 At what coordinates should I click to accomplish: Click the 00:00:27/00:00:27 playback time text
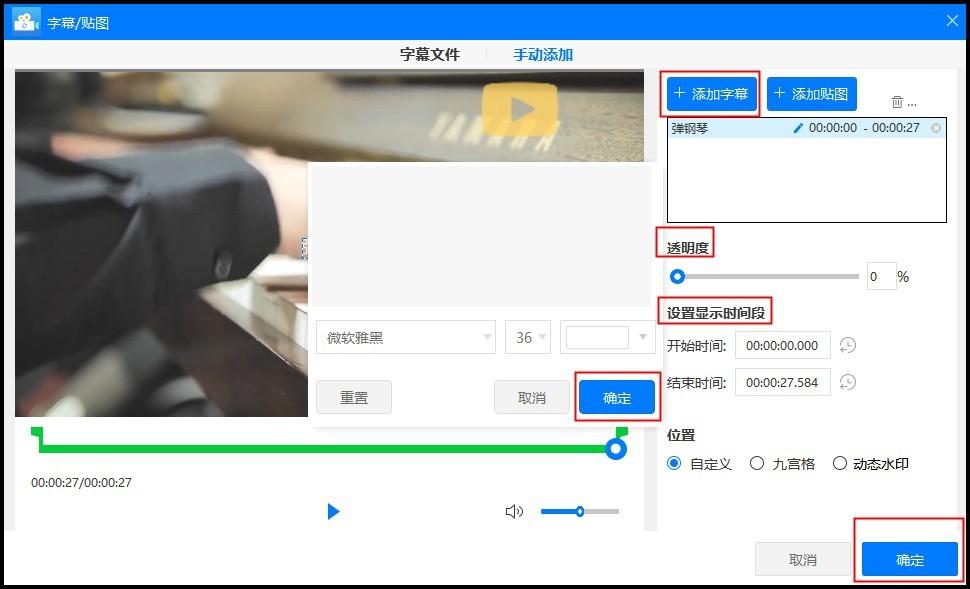82,483
